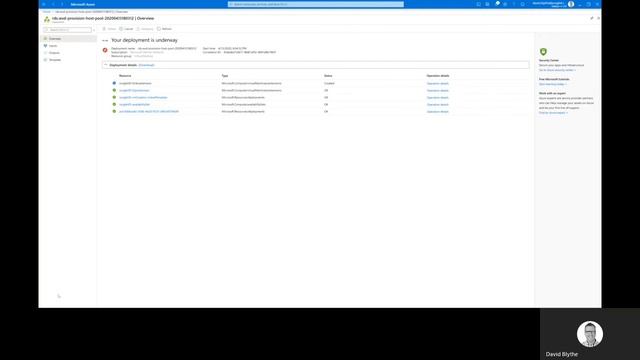Open the directory and subscription filter icon
Screen dimensions: 640x360
coord(487,4)
